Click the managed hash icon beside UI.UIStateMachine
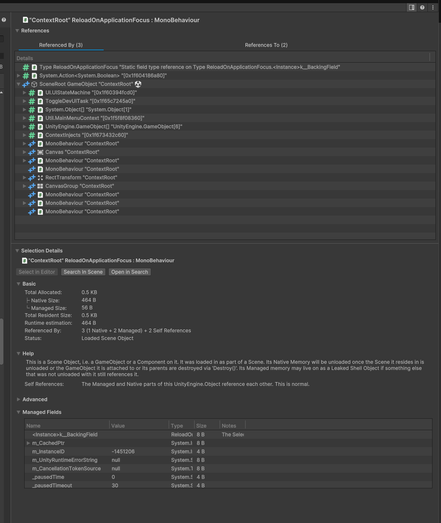This screenshot has height=523, width=441. [x=32, y=93]
